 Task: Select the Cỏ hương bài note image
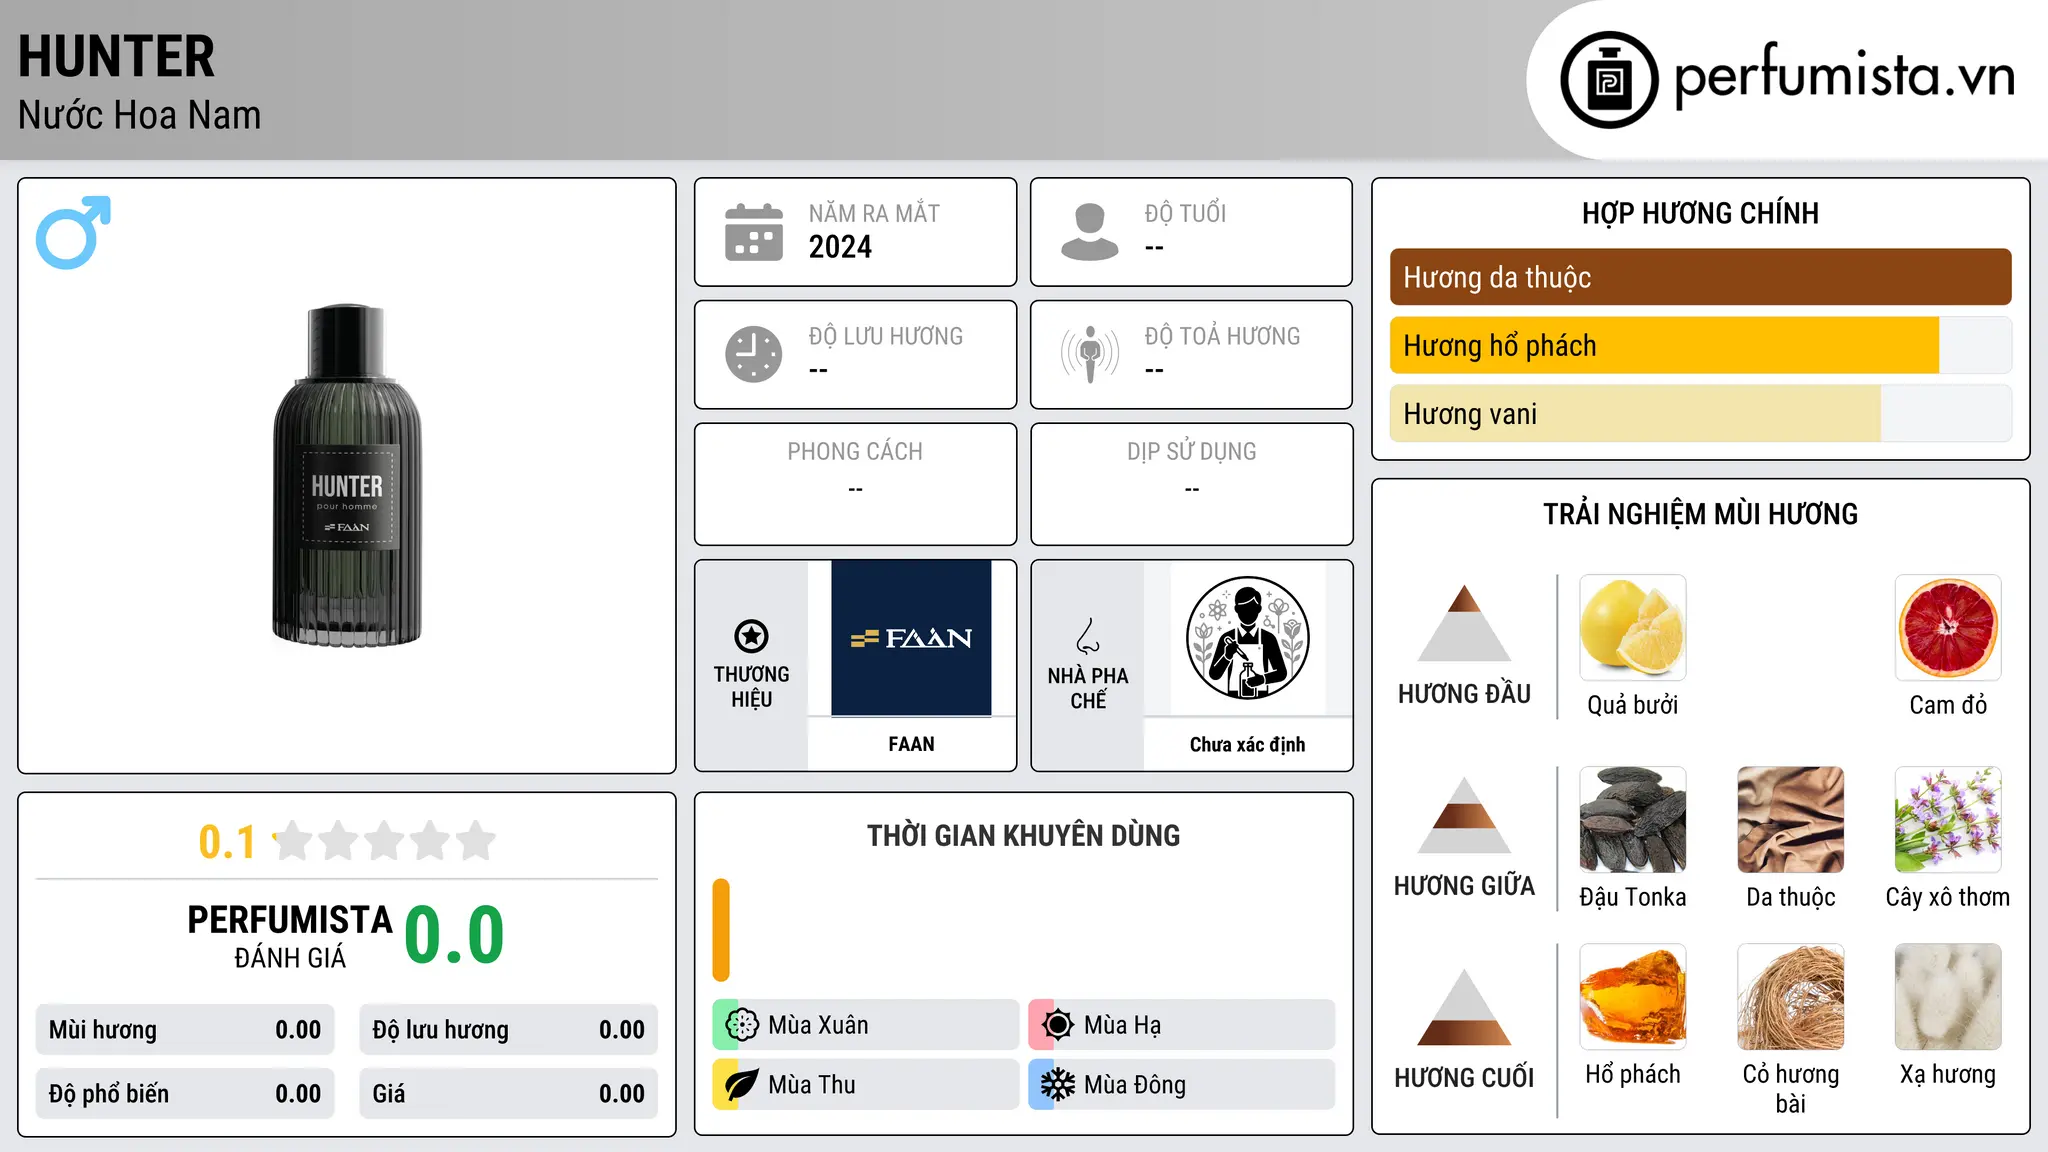click(x=1791, y=997)
